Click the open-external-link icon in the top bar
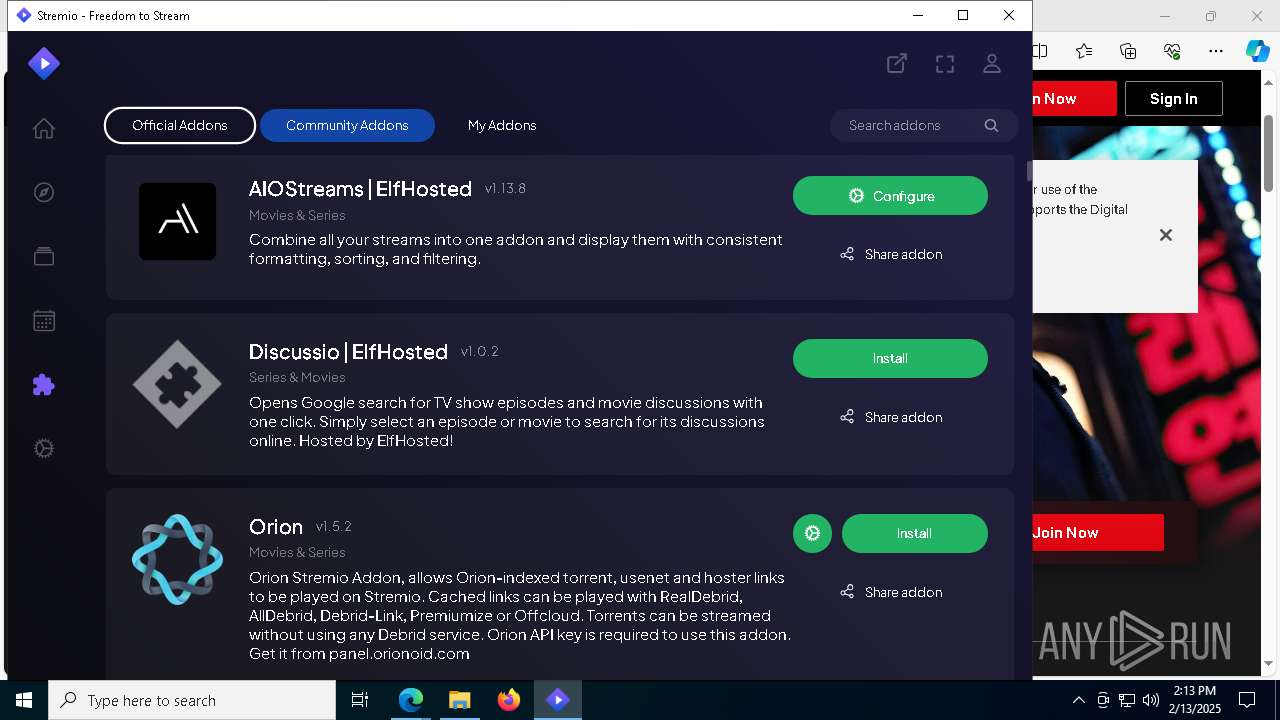 click(x=897, y=63)
